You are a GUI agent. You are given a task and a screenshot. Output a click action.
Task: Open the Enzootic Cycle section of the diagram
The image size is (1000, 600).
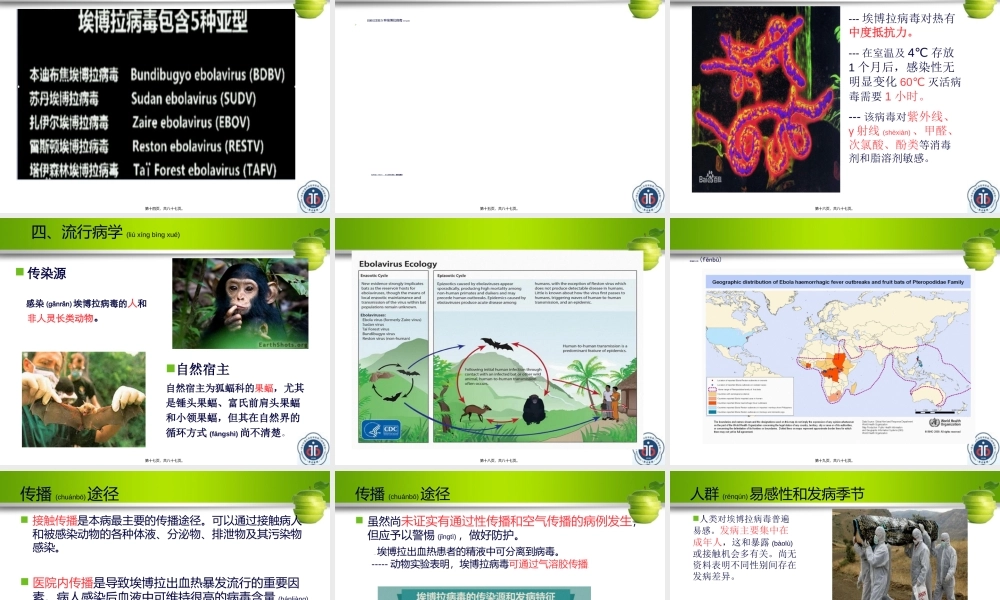pos(375,276)
